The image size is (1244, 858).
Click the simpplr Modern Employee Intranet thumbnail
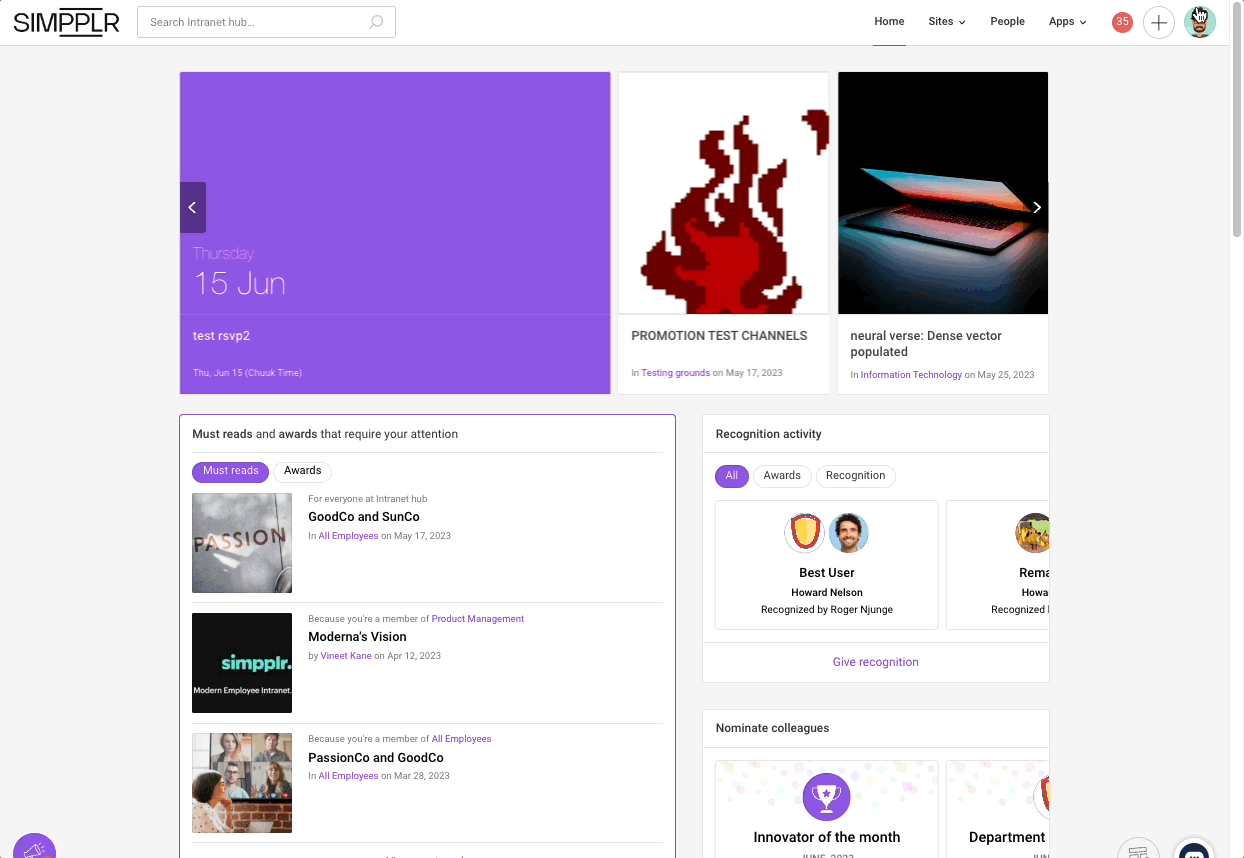click(242, 663)
